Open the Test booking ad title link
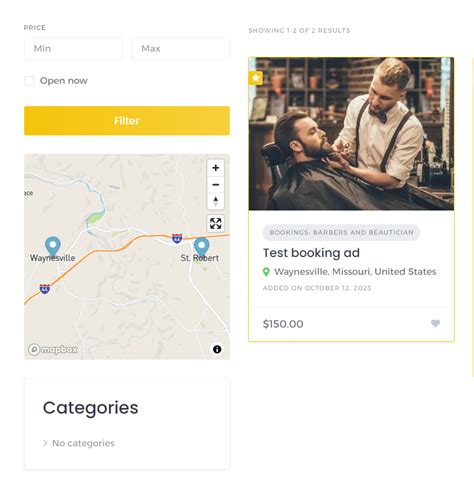474x479 pixels. tap(311, 253)
